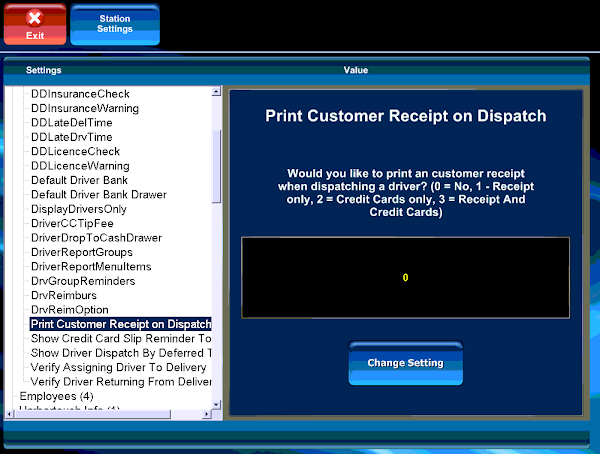The height and width of the screenshot is (454, 600).
Task: Select DriverDropToCashDrawer in the list
Action: pyautogui.click(x=96, y=238)
